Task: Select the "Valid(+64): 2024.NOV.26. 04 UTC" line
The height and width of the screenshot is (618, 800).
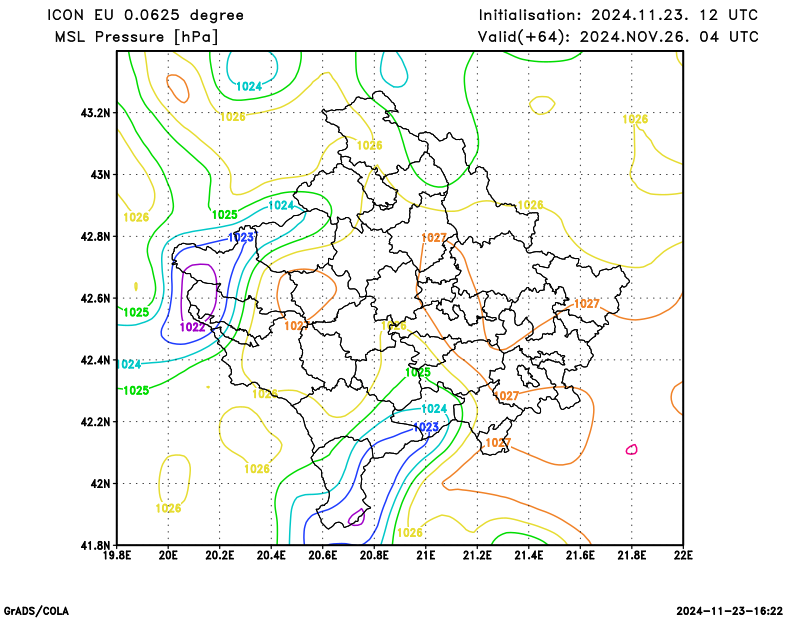Action: (618, 37)
